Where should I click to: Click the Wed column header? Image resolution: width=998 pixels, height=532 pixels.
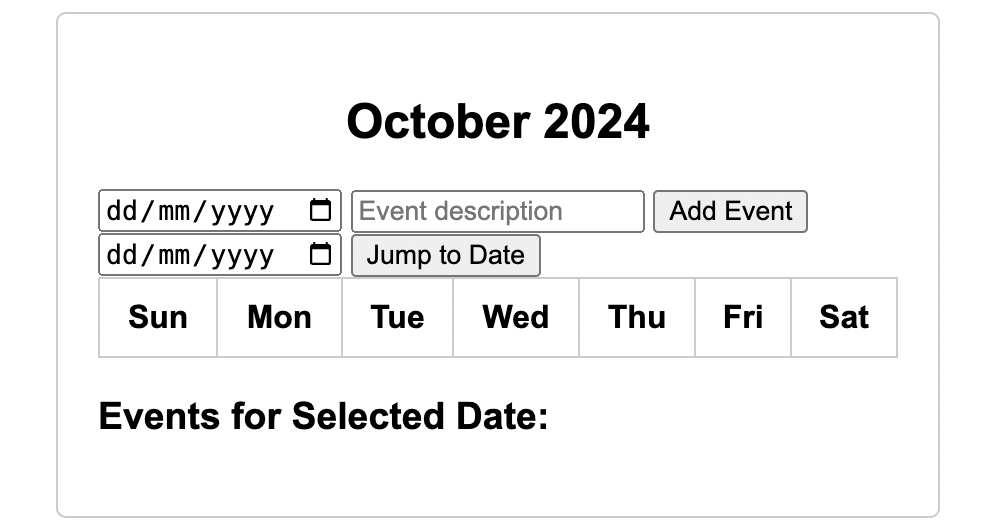[516, 317]
